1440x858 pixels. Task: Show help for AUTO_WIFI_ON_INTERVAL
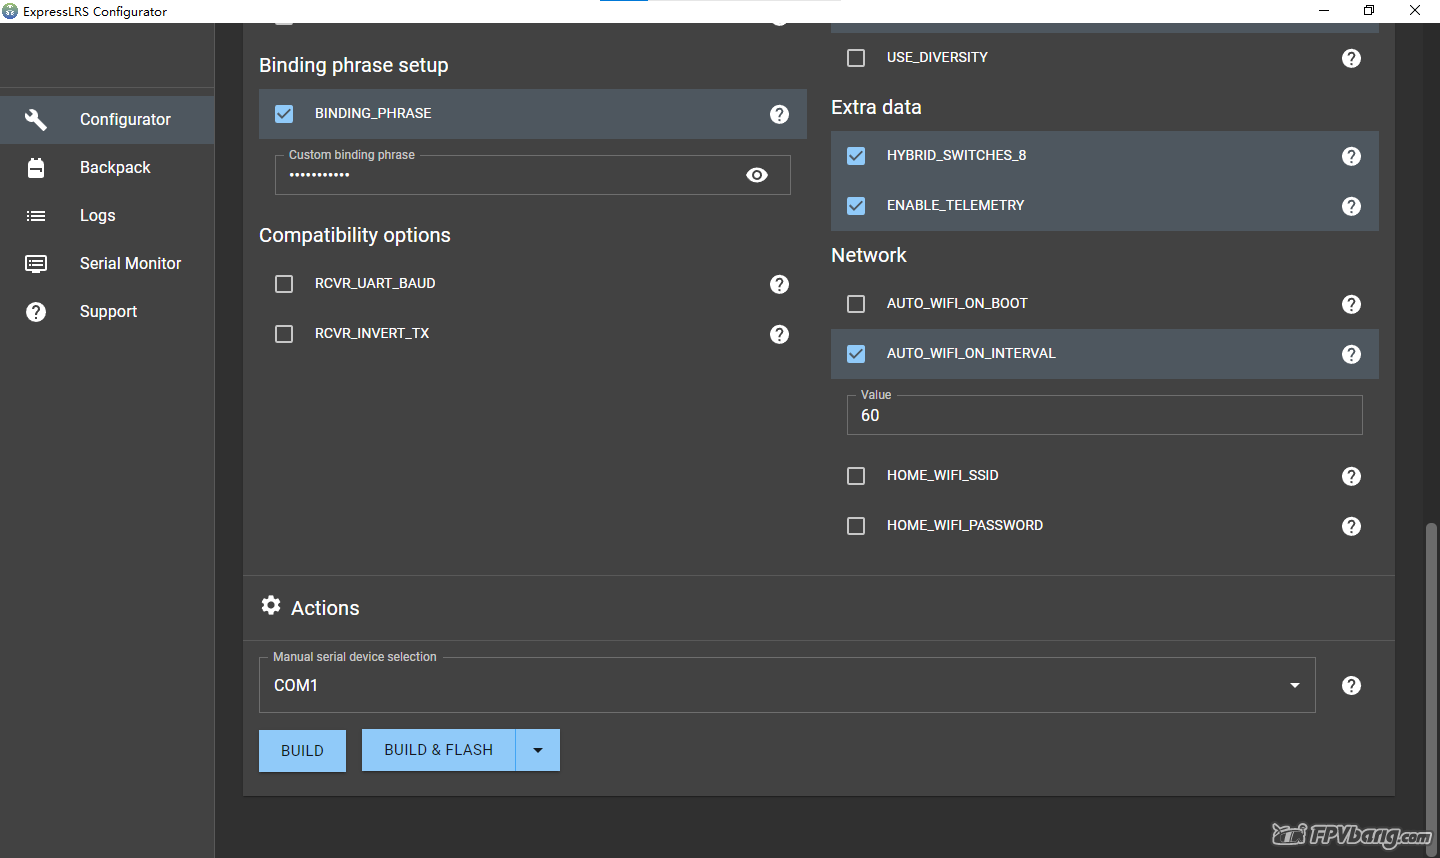[1352, 354]
